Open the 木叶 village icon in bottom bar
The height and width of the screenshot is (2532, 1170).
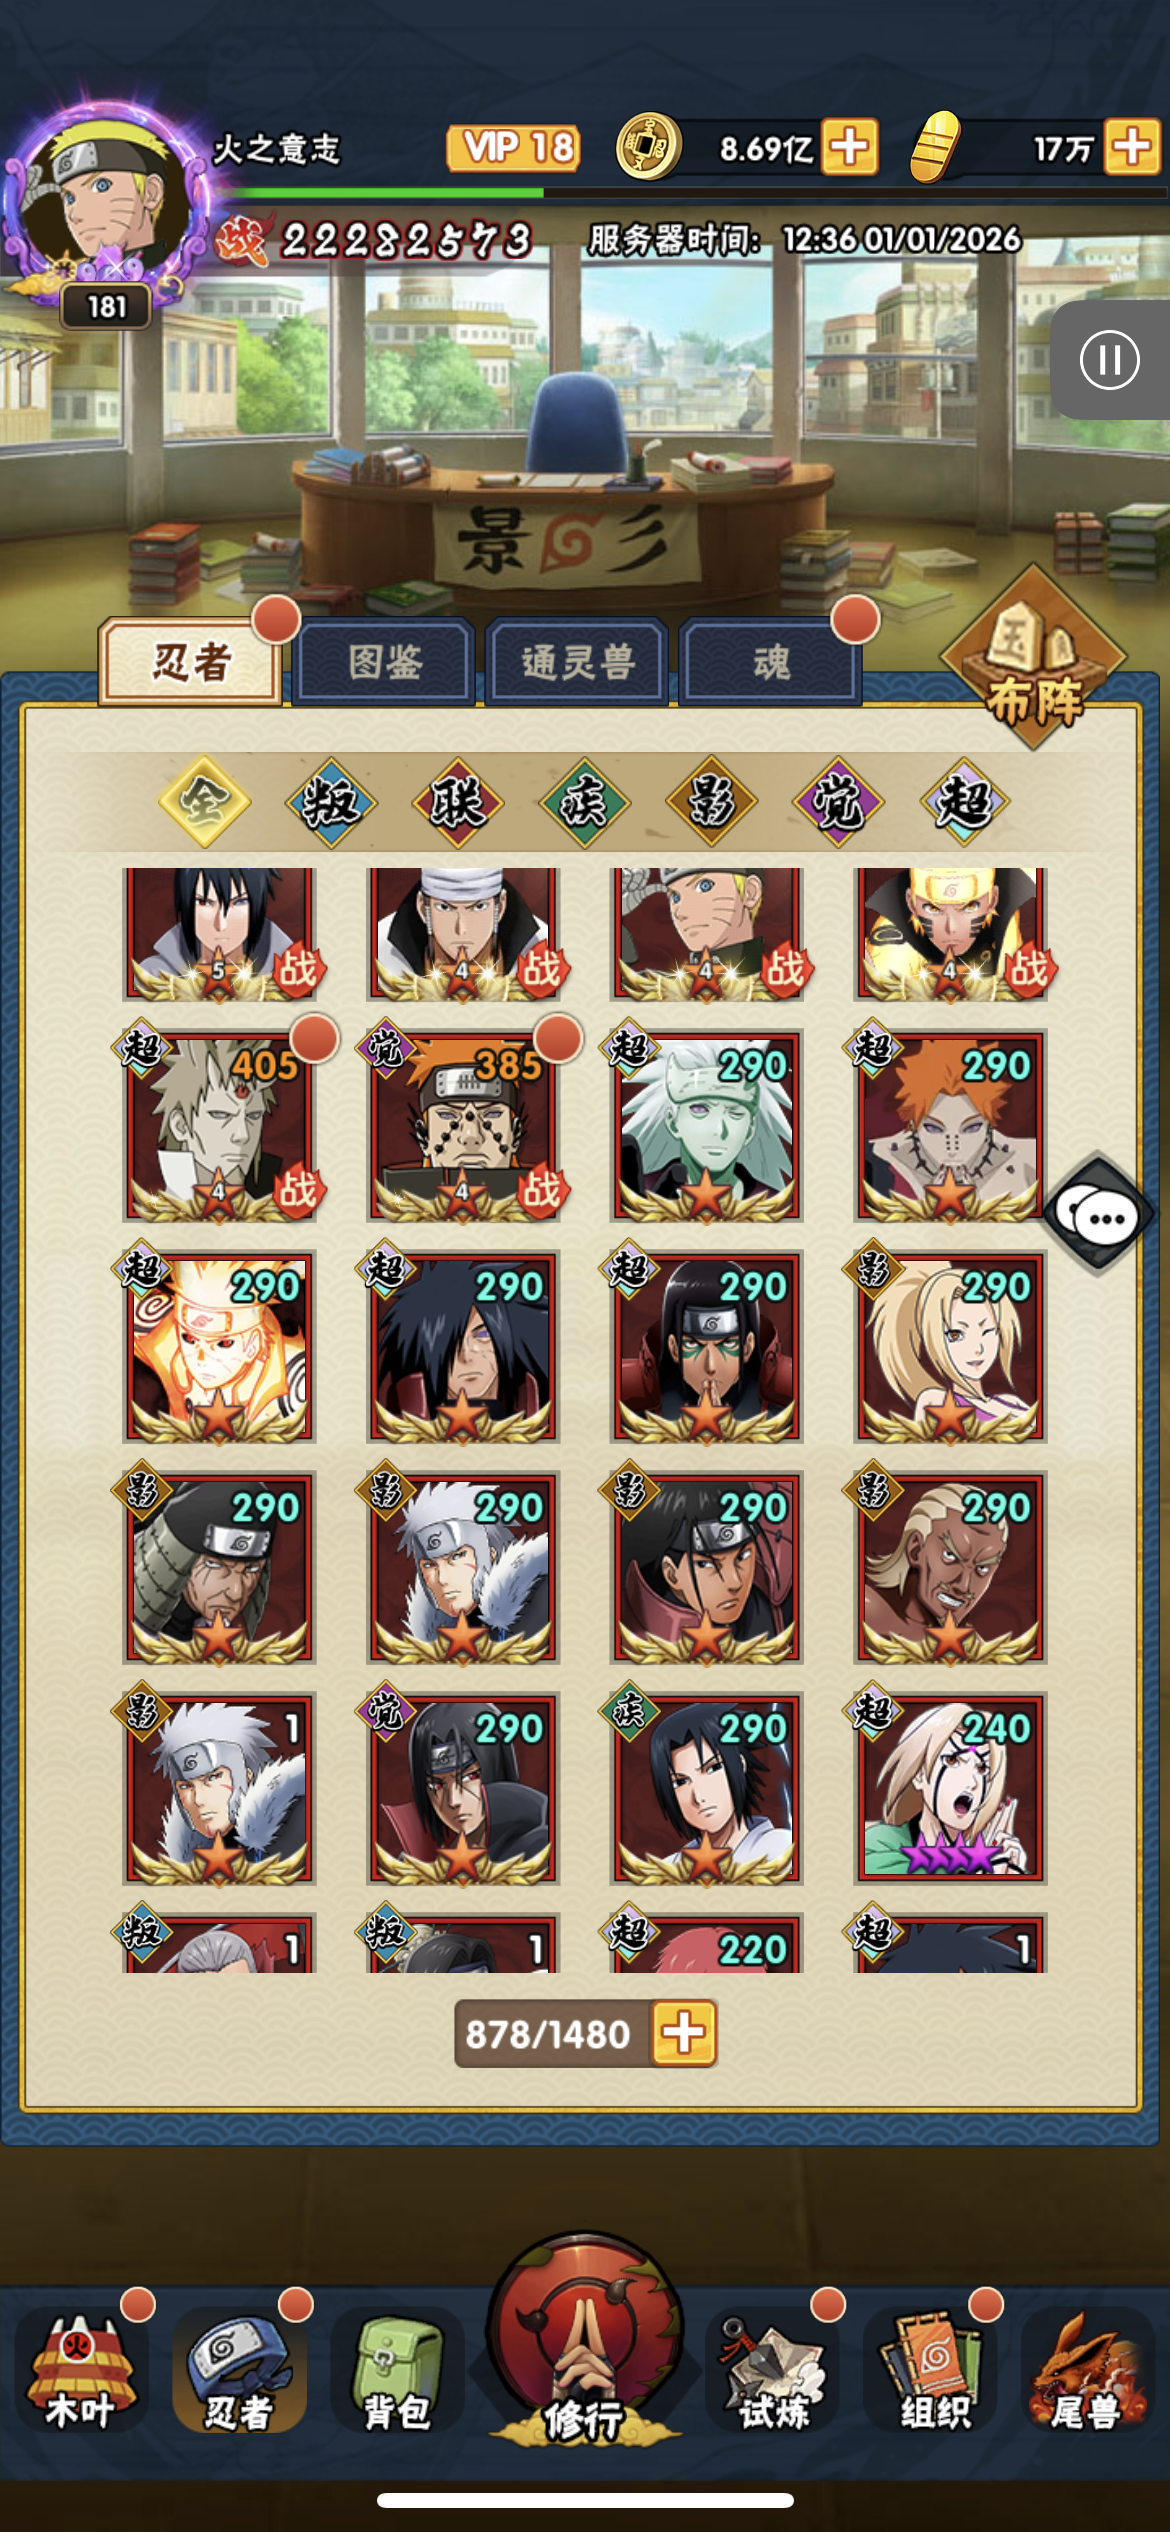[x=82, y=2372]
